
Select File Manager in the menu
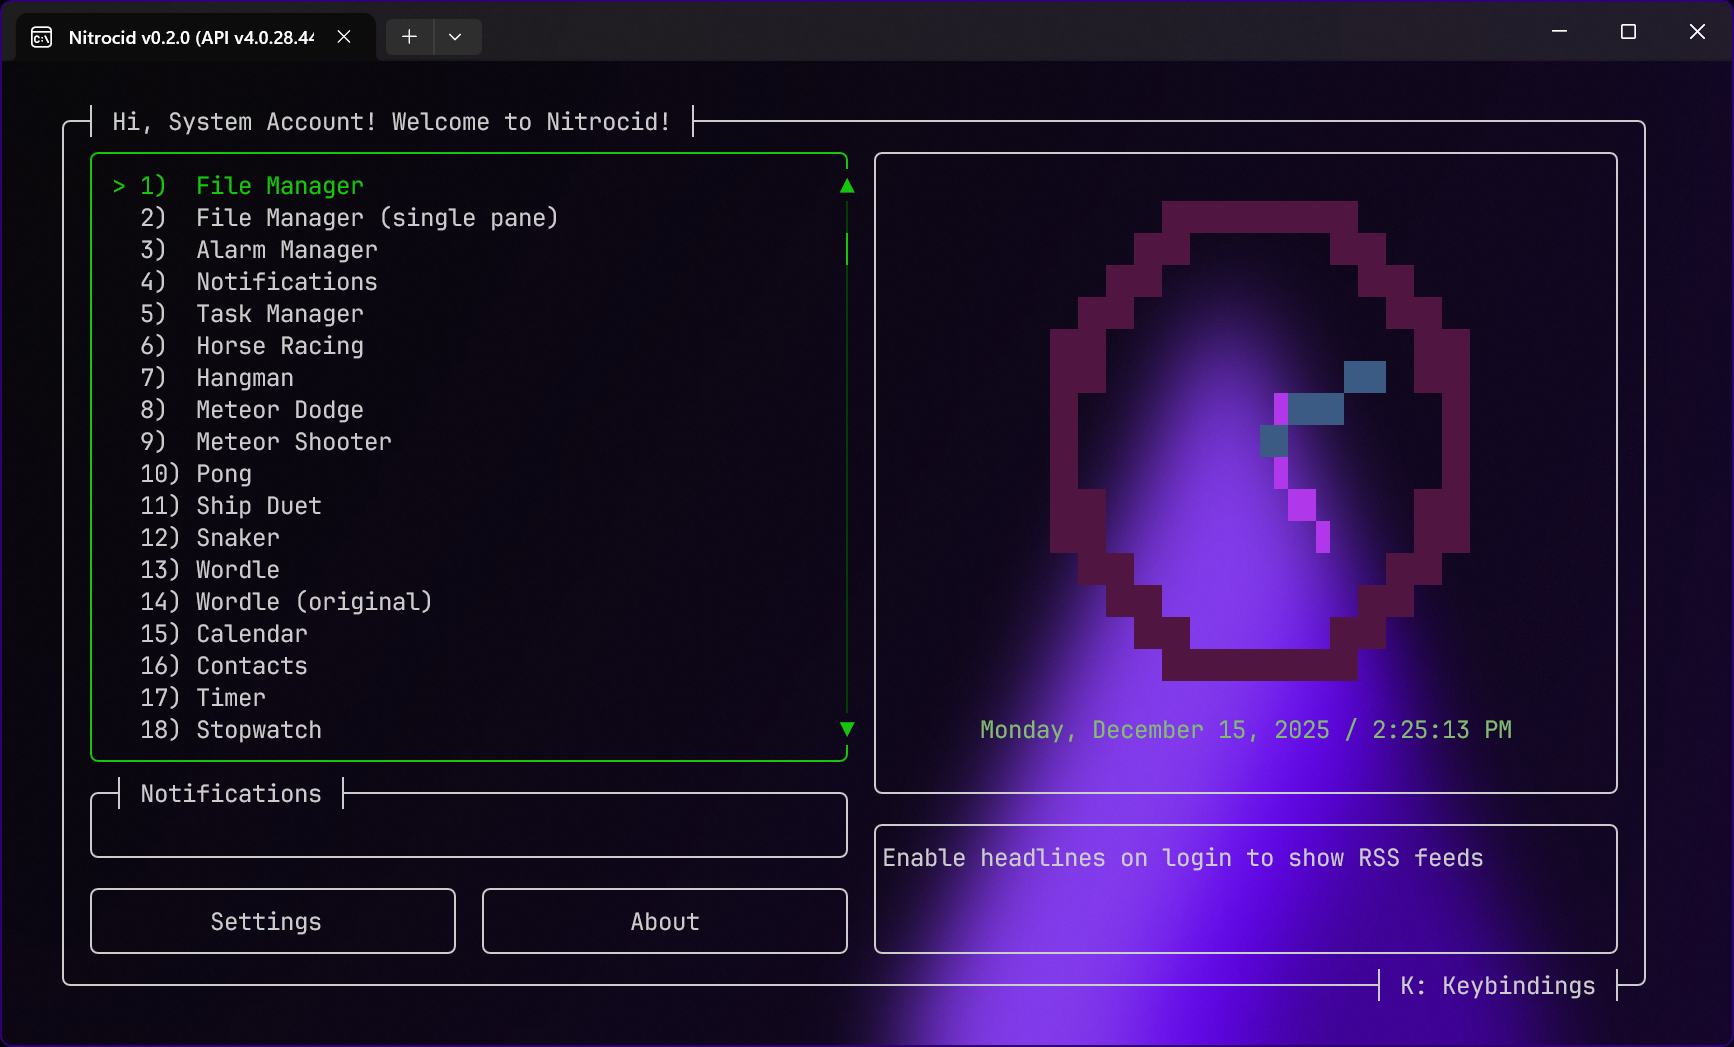(x=279, y=186)
